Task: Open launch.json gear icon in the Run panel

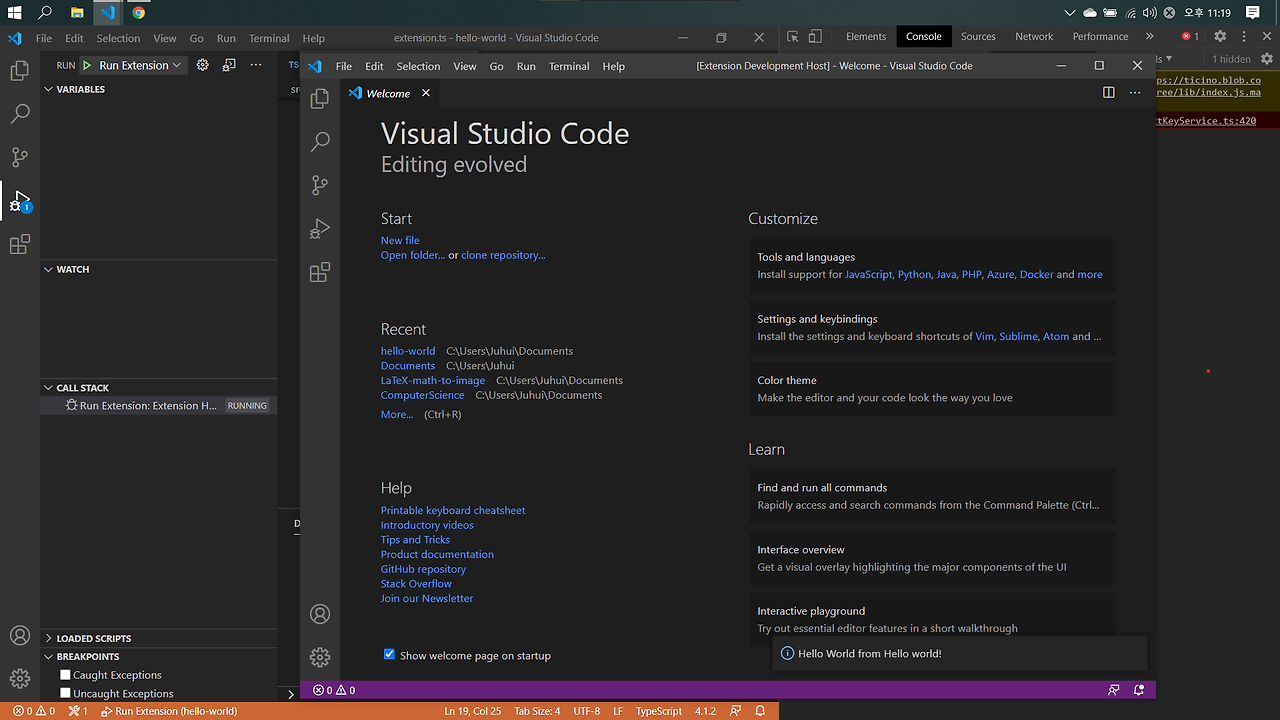Action: [x=202, y=65]
